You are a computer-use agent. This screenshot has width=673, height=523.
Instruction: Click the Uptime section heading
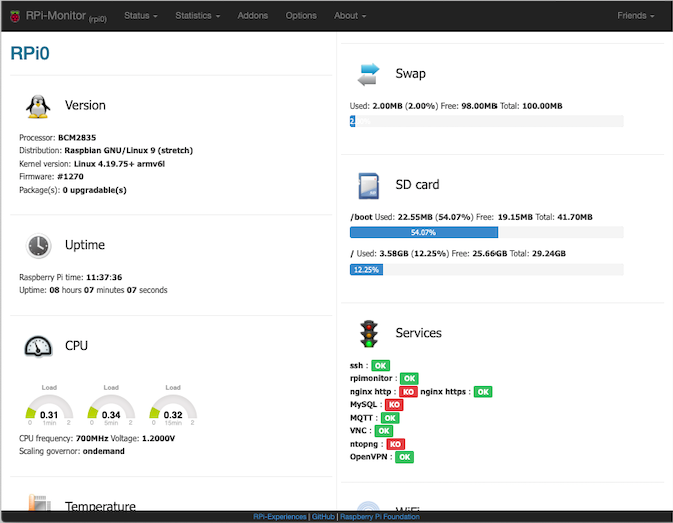(x=85, y=245)
